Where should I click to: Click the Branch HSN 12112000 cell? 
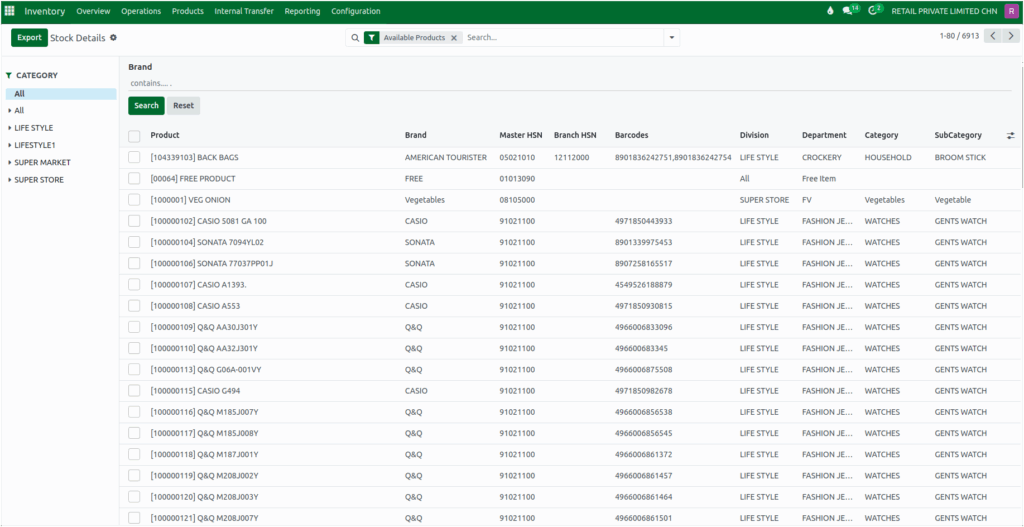(572, 157)
